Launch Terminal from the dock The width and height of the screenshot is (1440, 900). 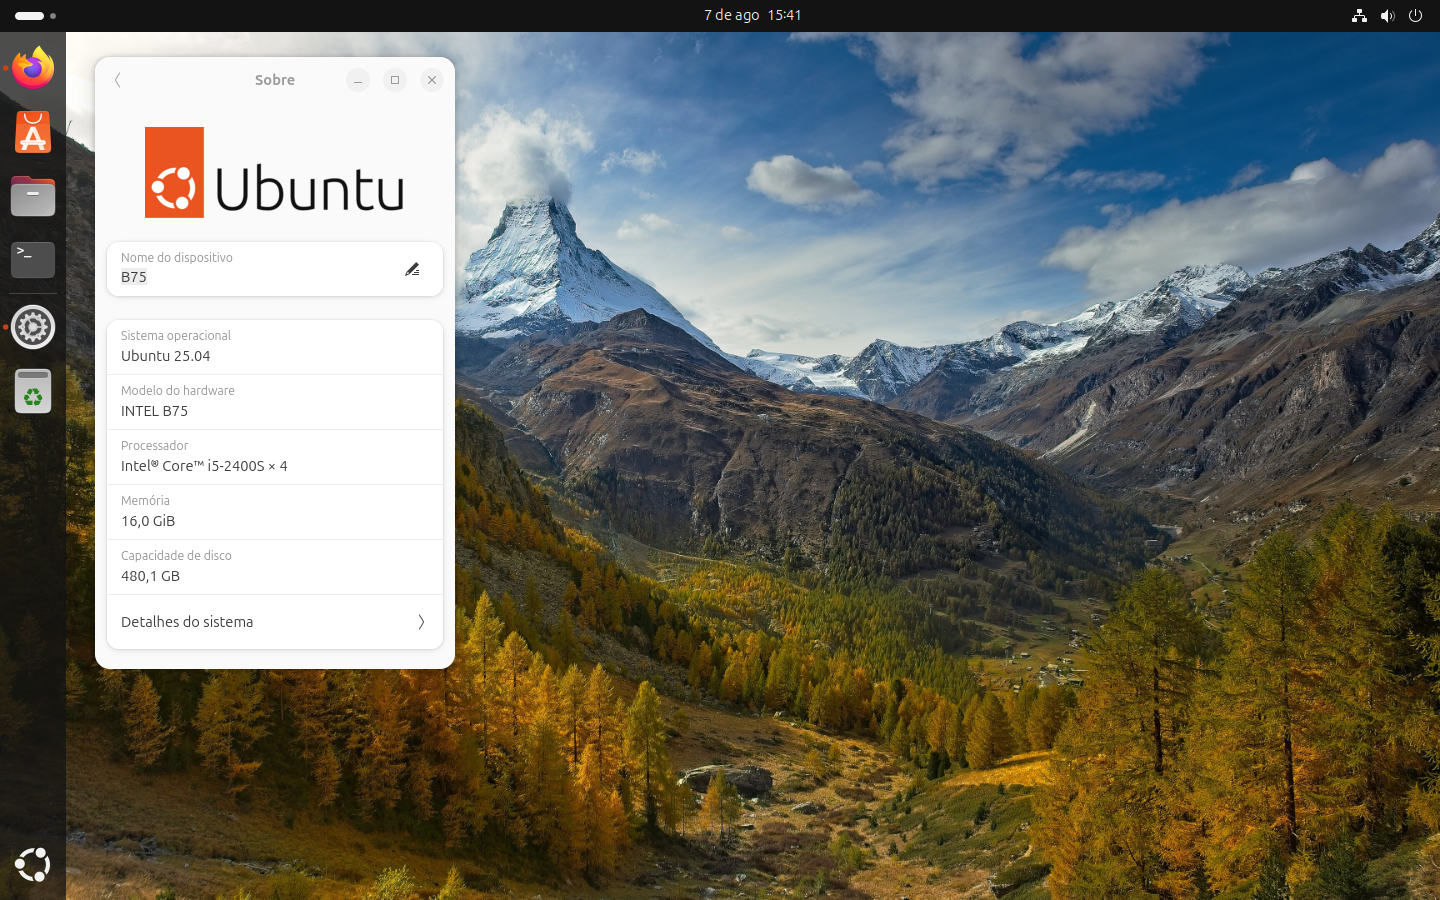(33, 260)
